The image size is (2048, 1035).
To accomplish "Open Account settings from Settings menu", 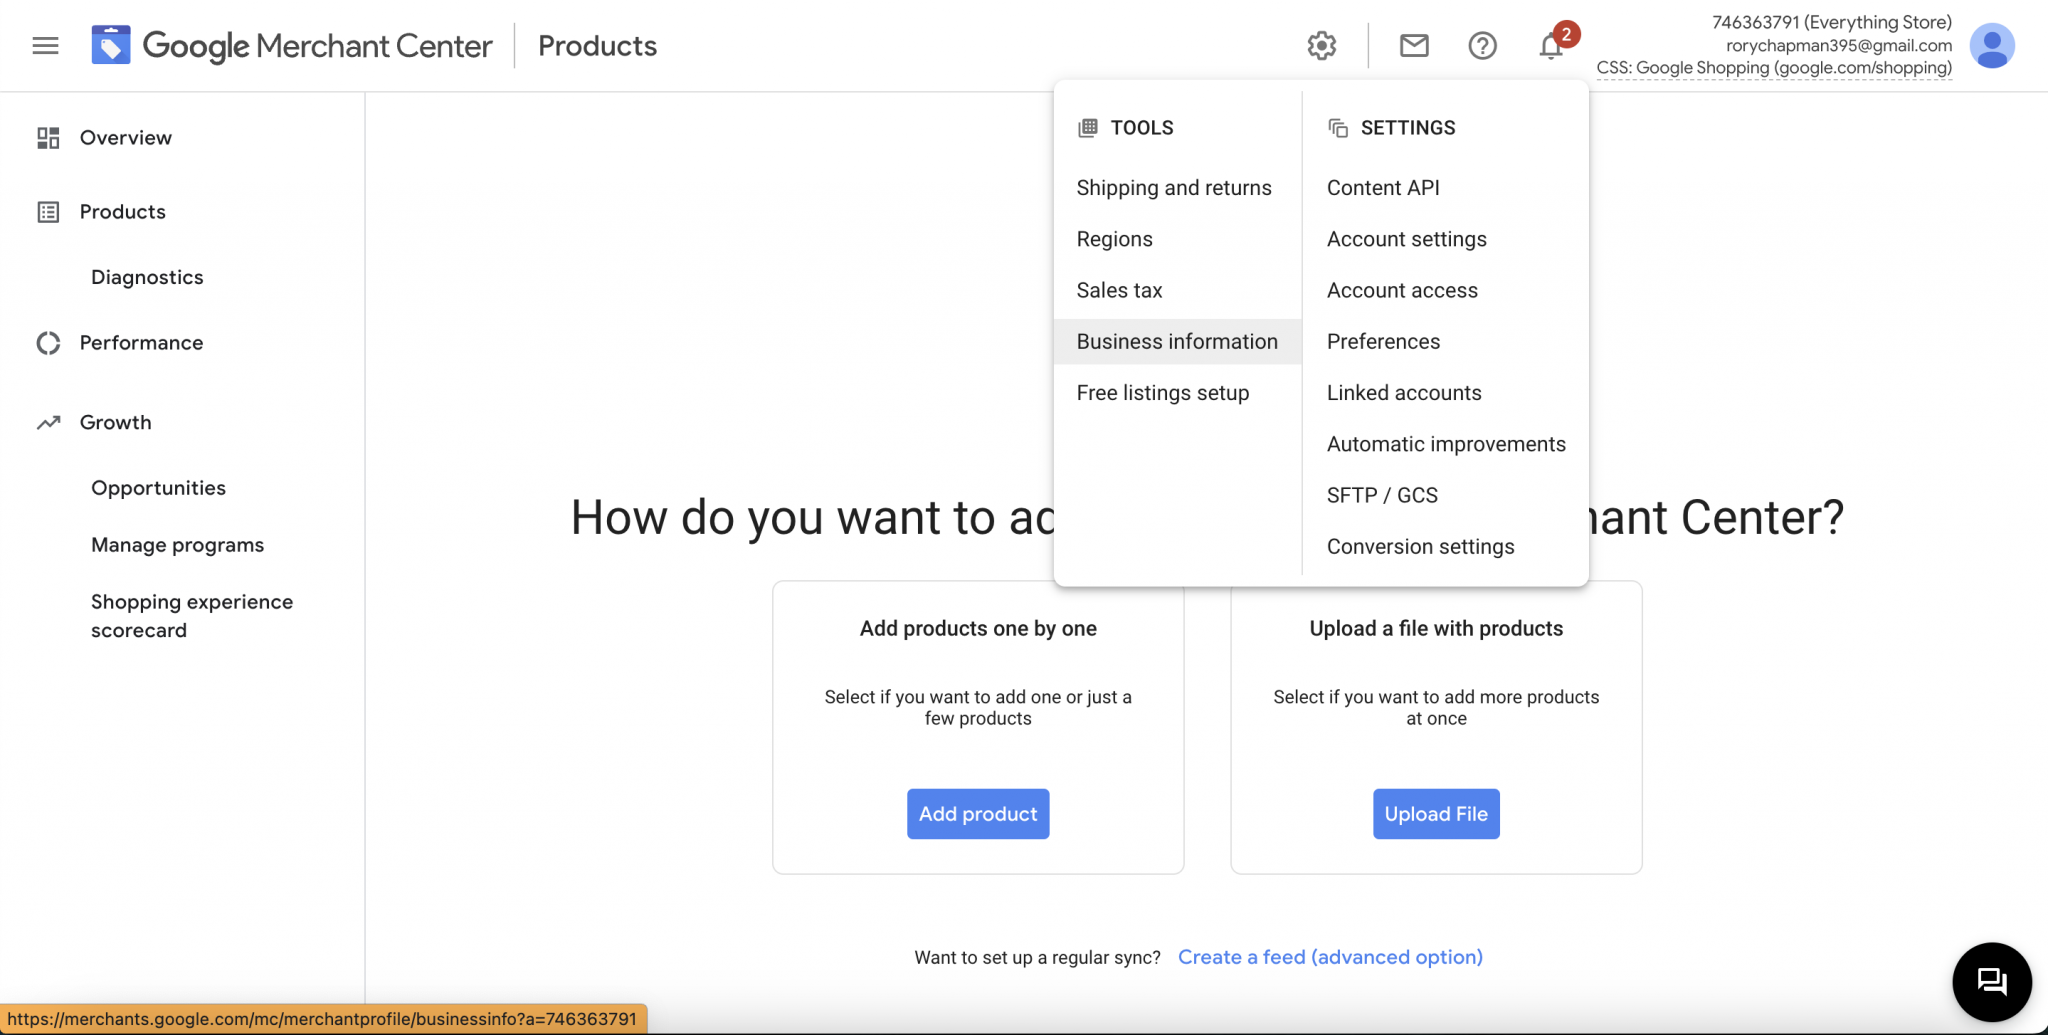I will 1406,239.
